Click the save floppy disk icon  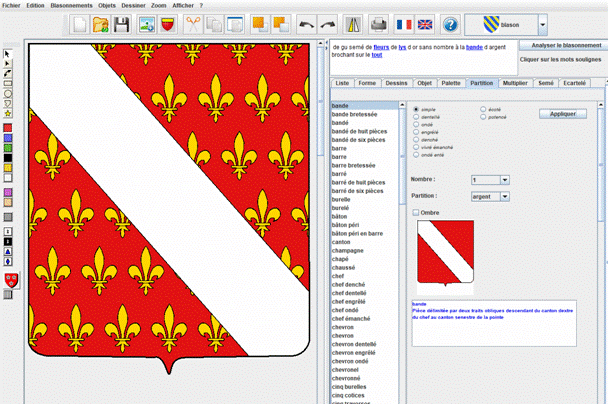120,23
